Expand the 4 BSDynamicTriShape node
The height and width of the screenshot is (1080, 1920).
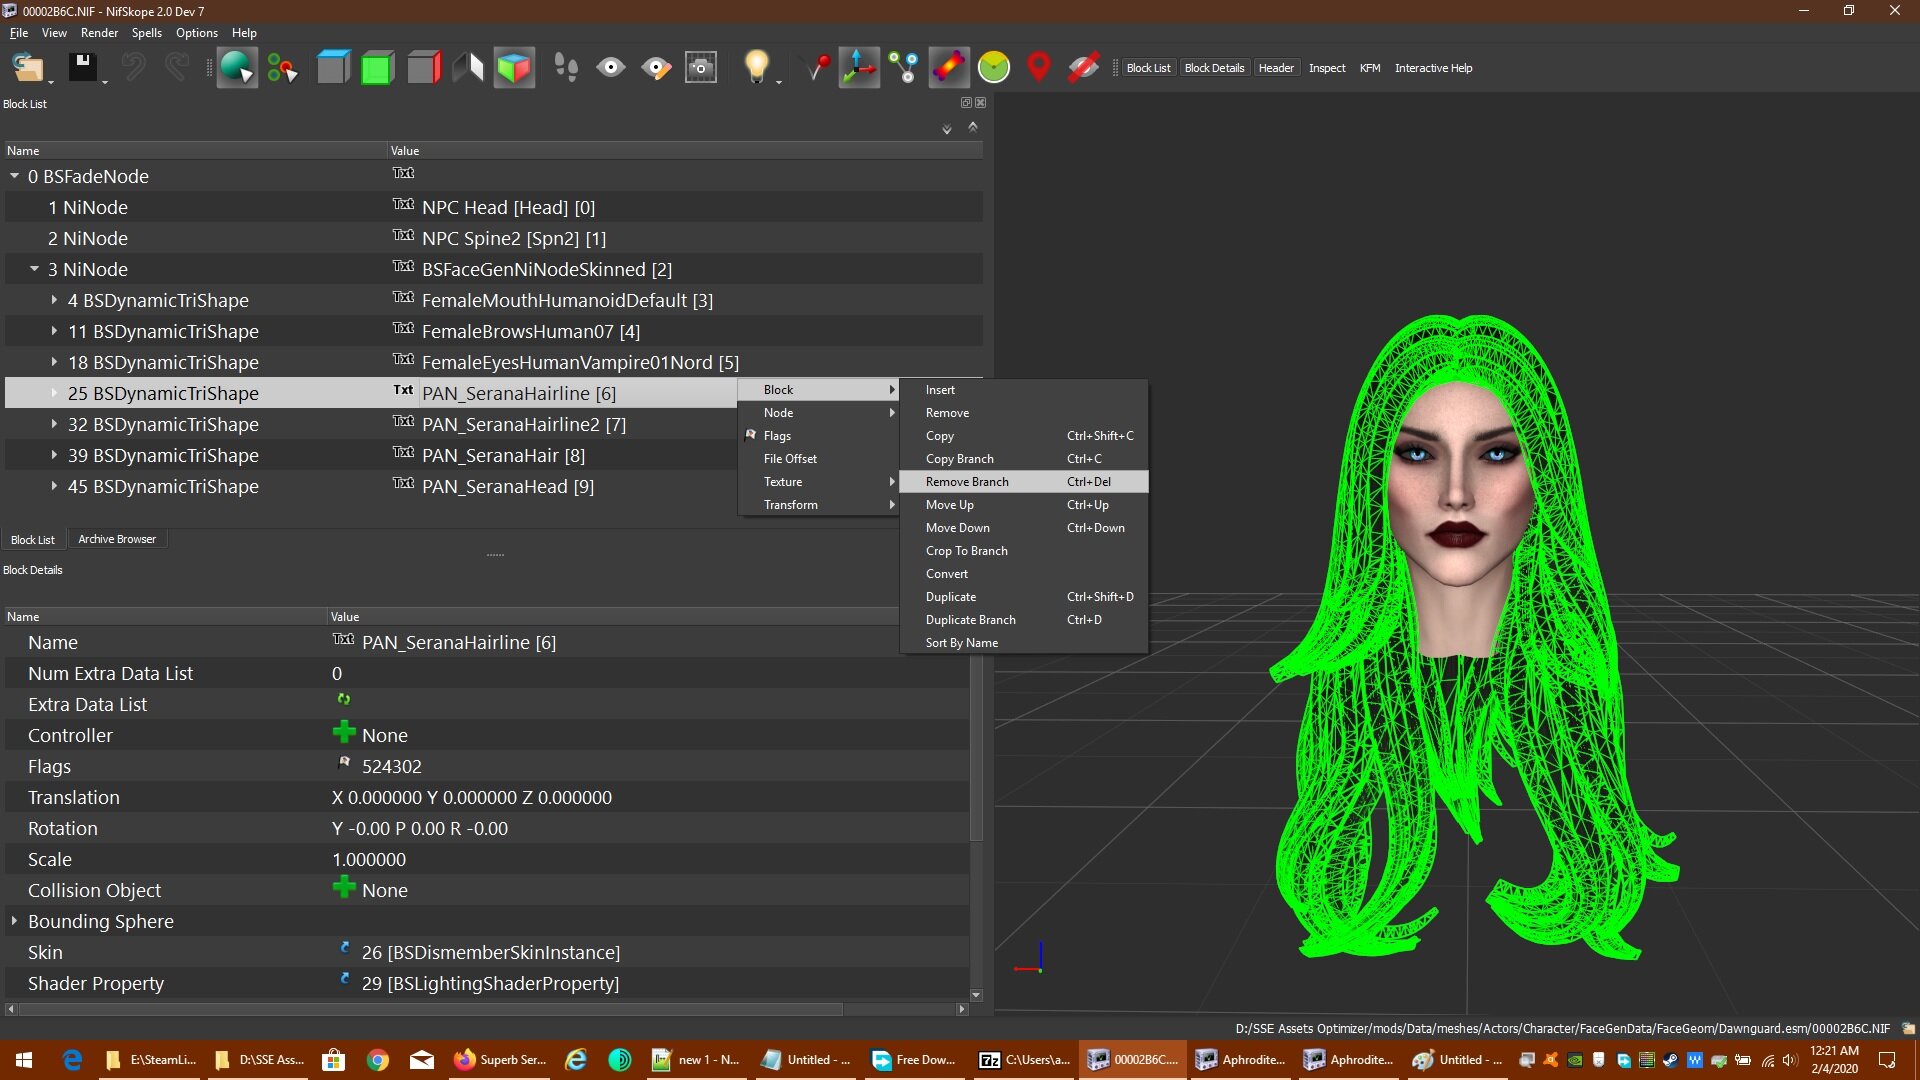54,300
